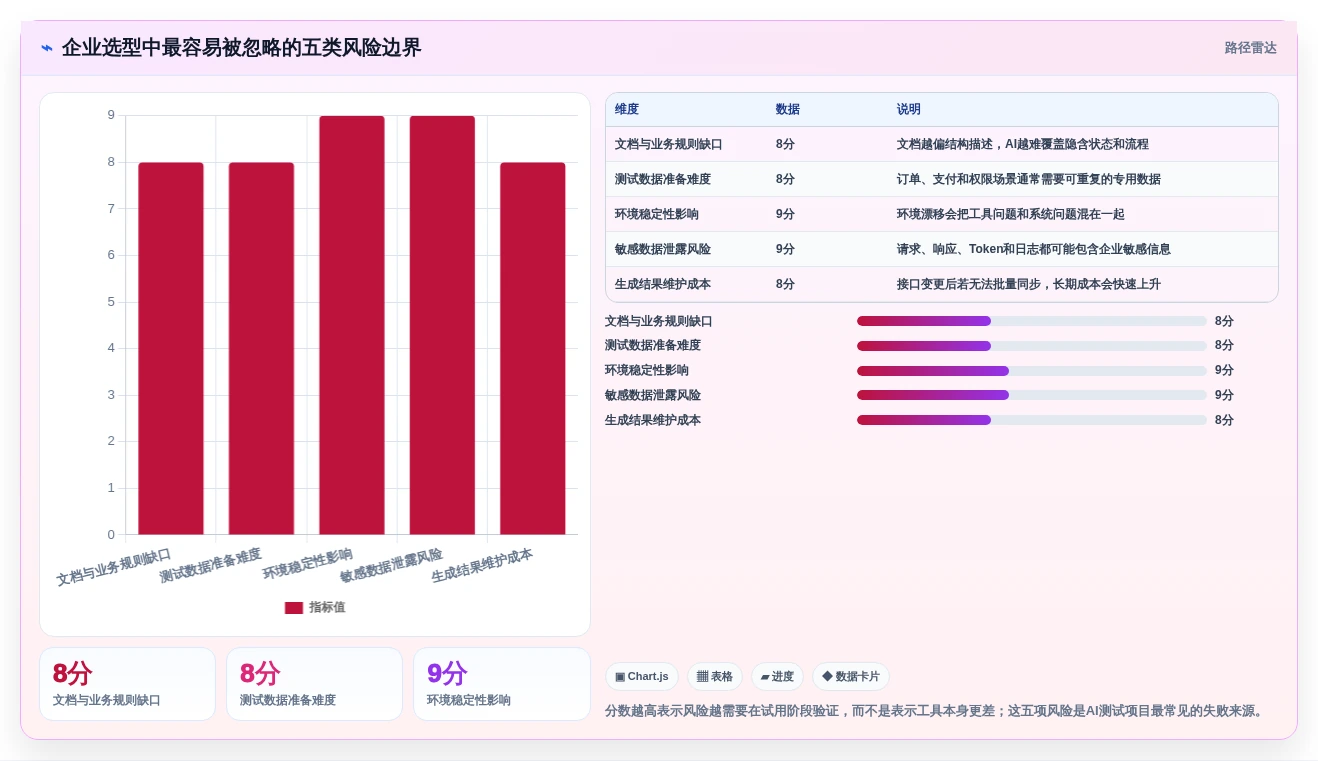Click the footnote starting 分数越高表示风险

937,711
